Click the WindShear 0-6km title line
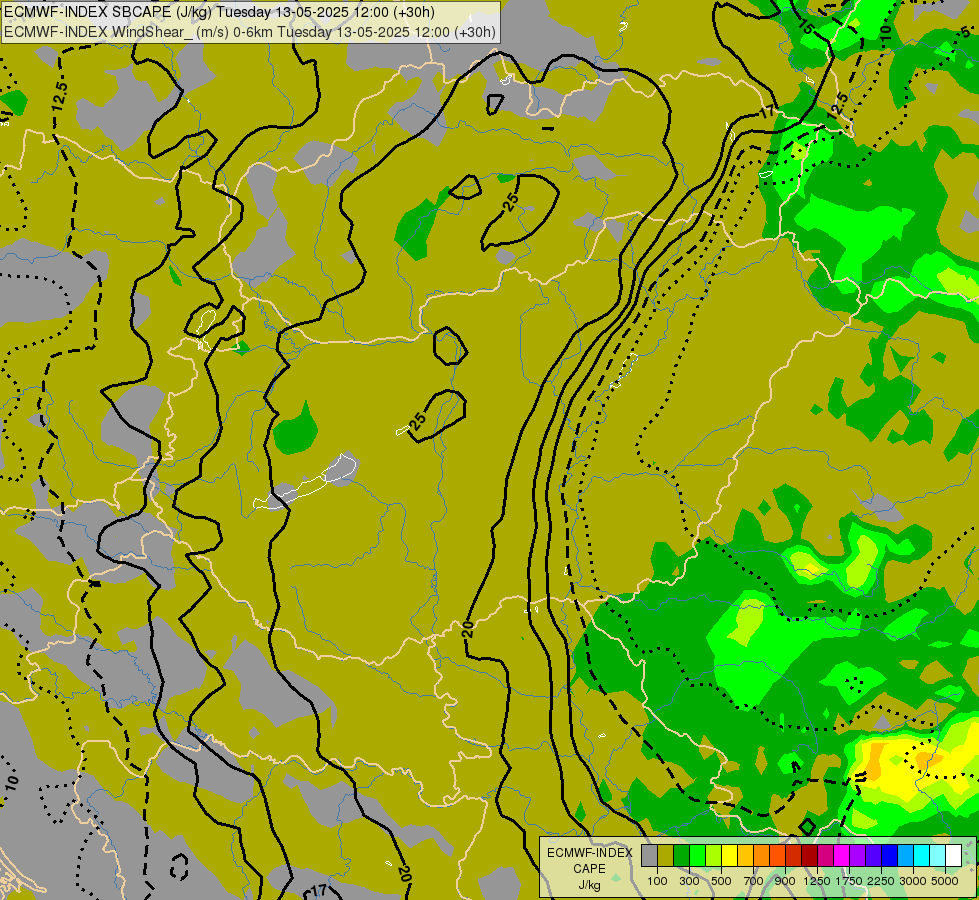Viewport: 979px width, 900px height. [250, 32]
